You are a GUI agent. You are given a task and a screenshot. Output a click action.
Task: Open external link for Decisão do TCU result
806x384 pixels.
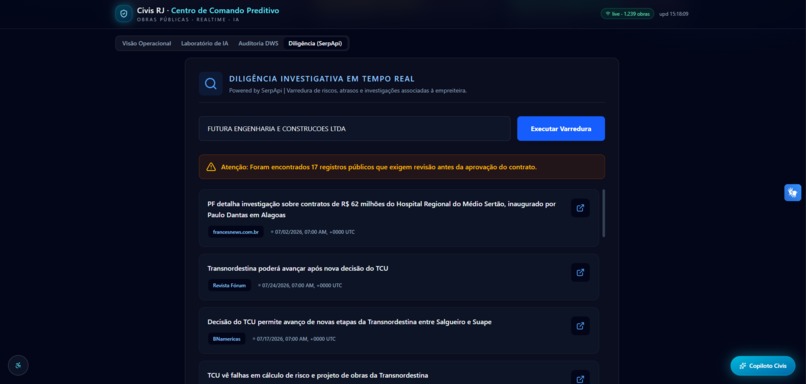(x=580, y=326)
